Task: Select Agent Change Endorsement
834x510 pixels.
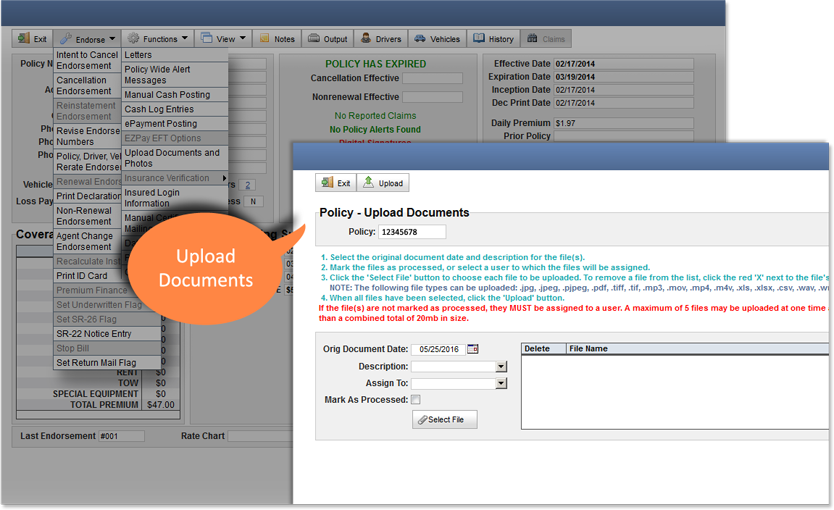Action: tap(88, 241)
